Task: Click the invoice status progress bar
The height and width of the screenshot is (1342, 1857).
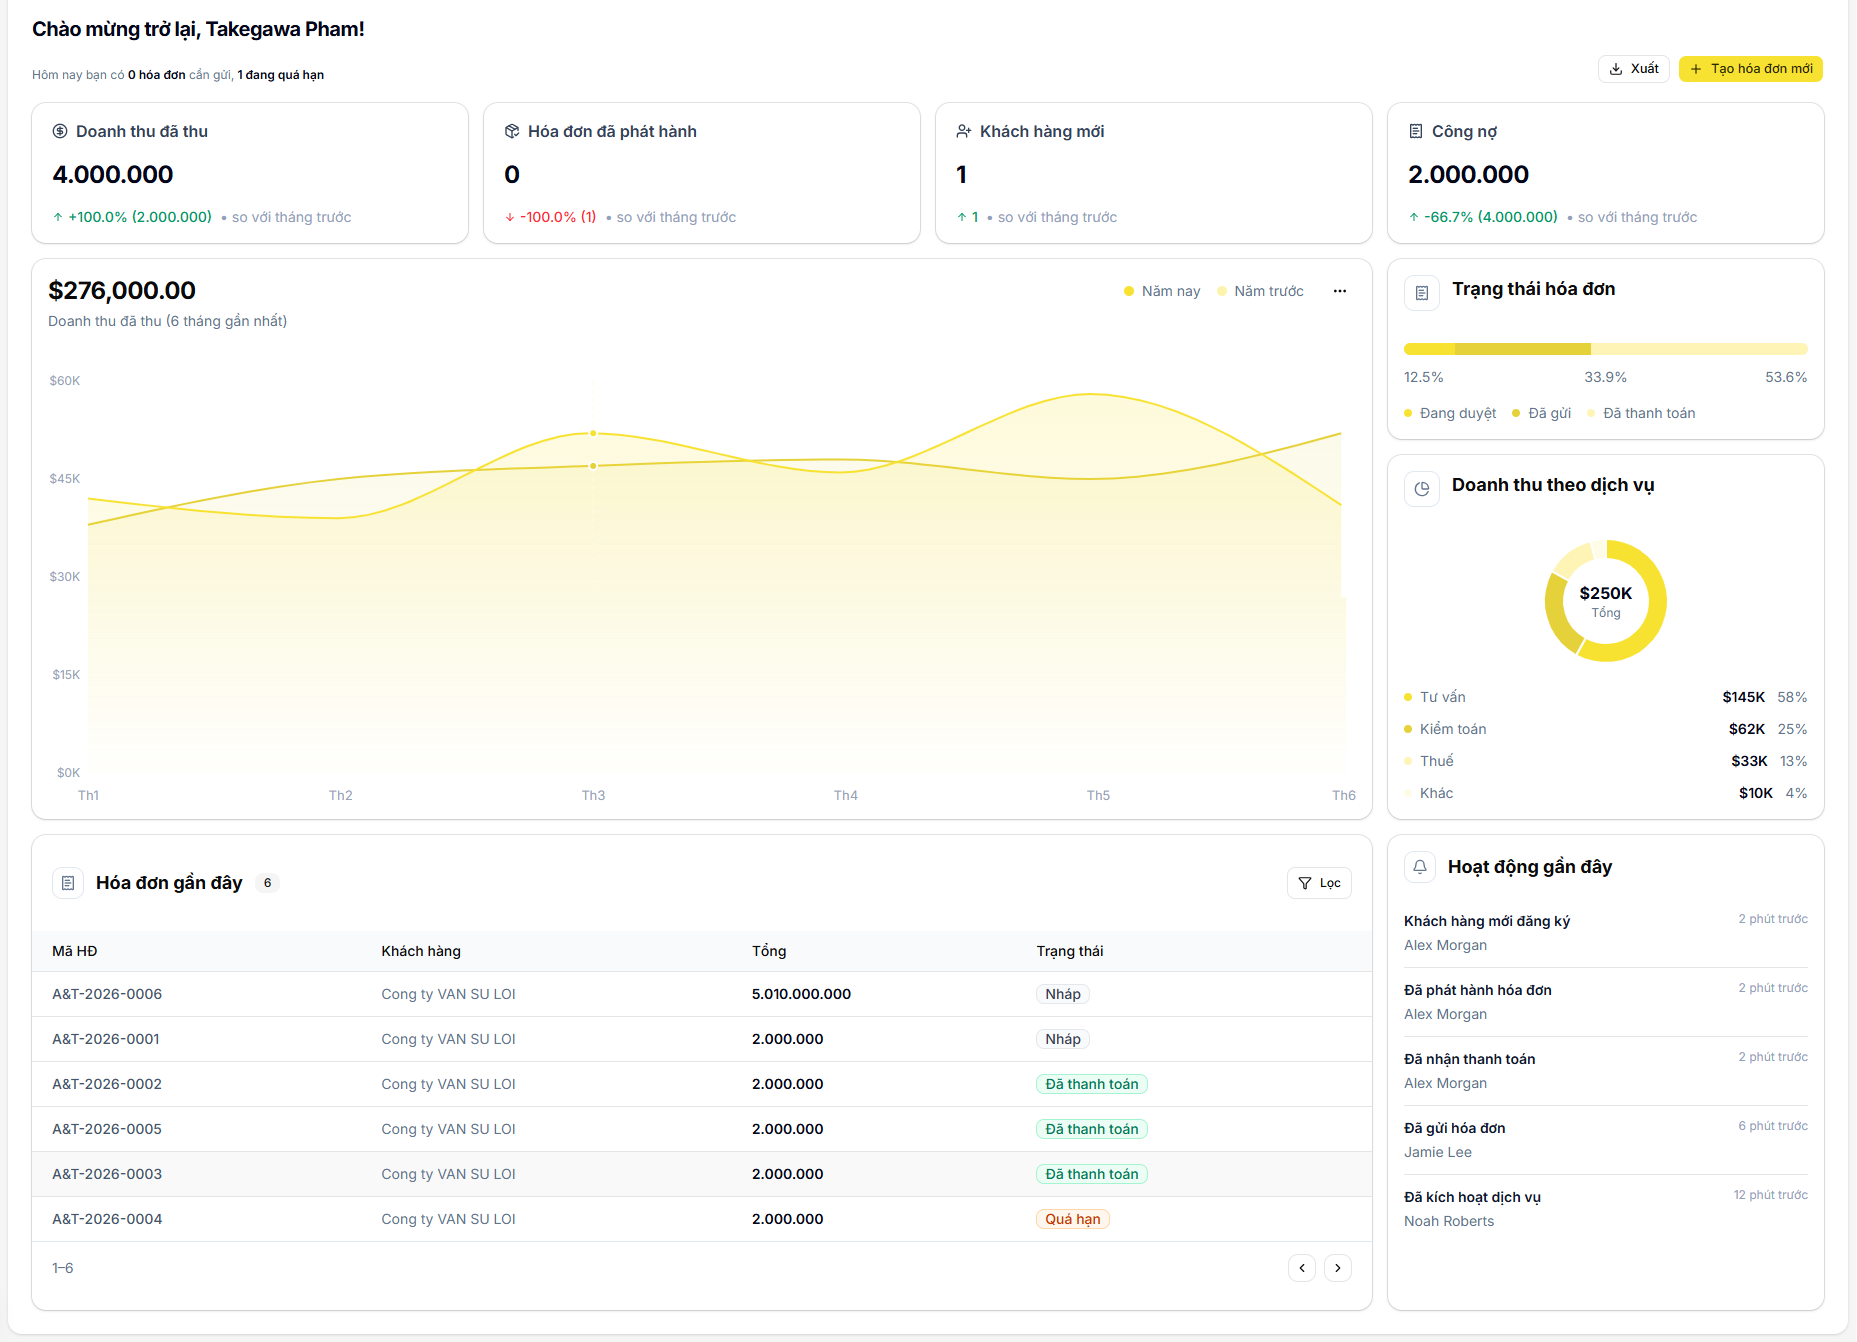Action: [x=1605, y=349]
